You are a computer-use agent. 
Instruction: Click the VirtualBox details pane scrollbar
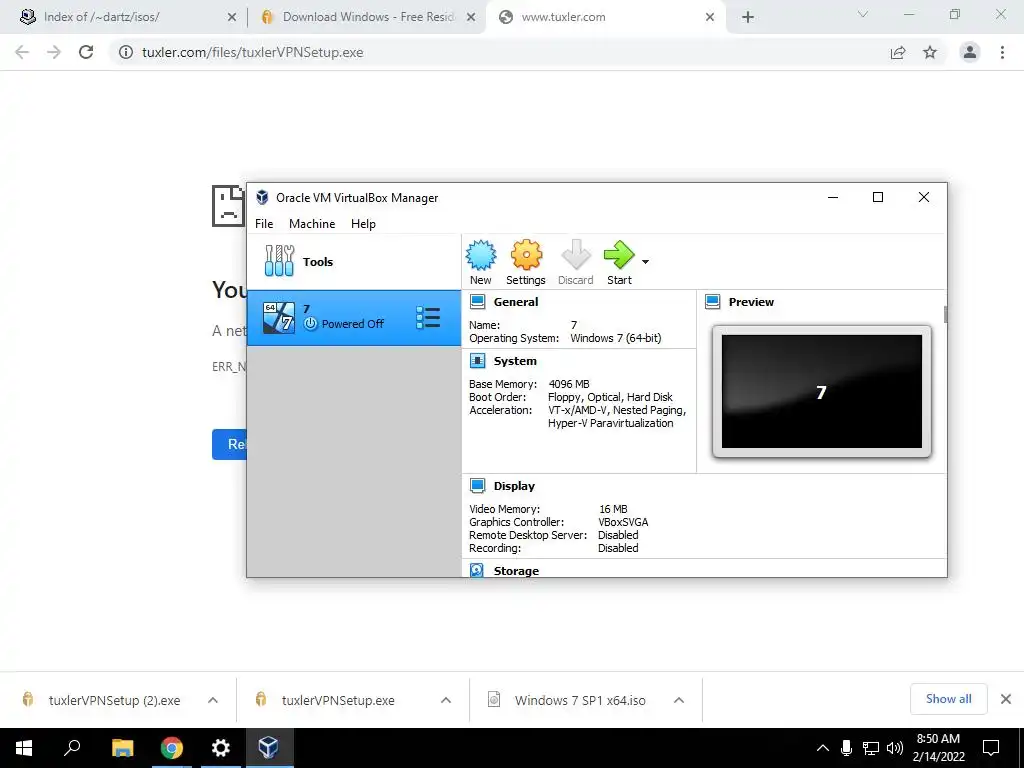(x=945, y=313)
